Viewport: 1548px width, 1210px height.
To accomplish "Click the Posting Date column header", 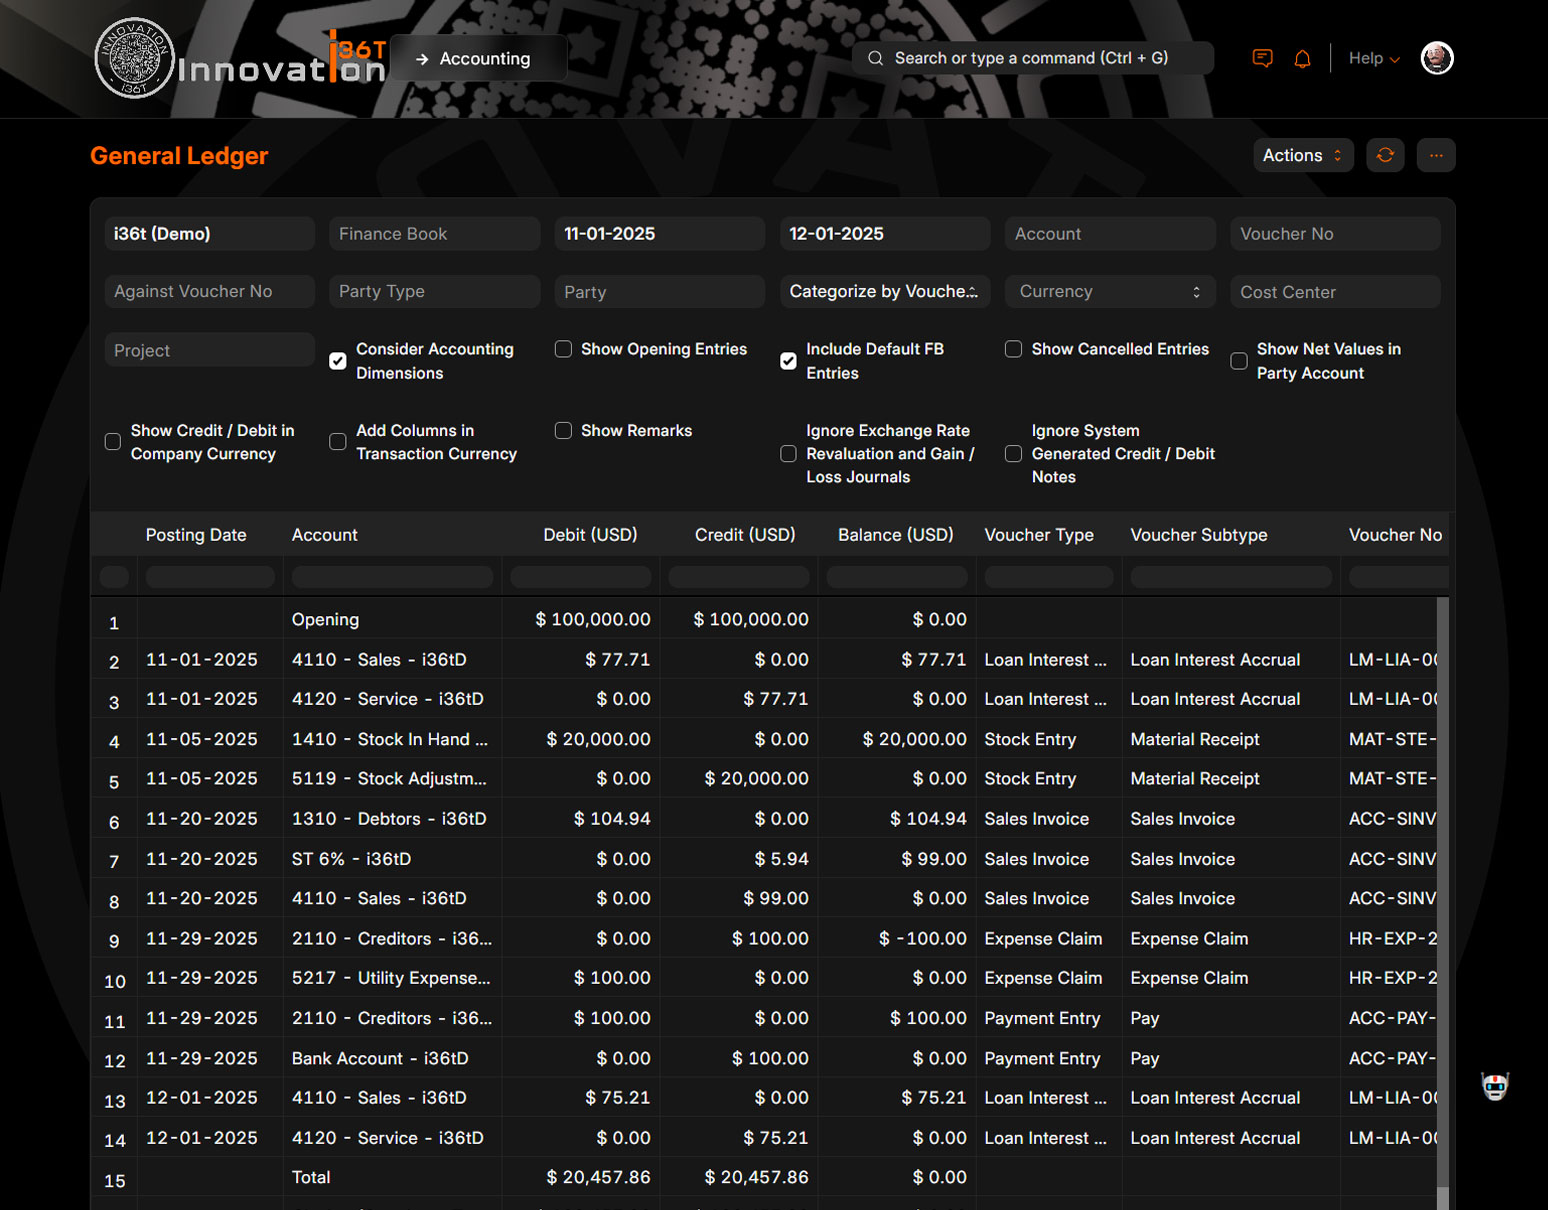I will tap(196, 535).
